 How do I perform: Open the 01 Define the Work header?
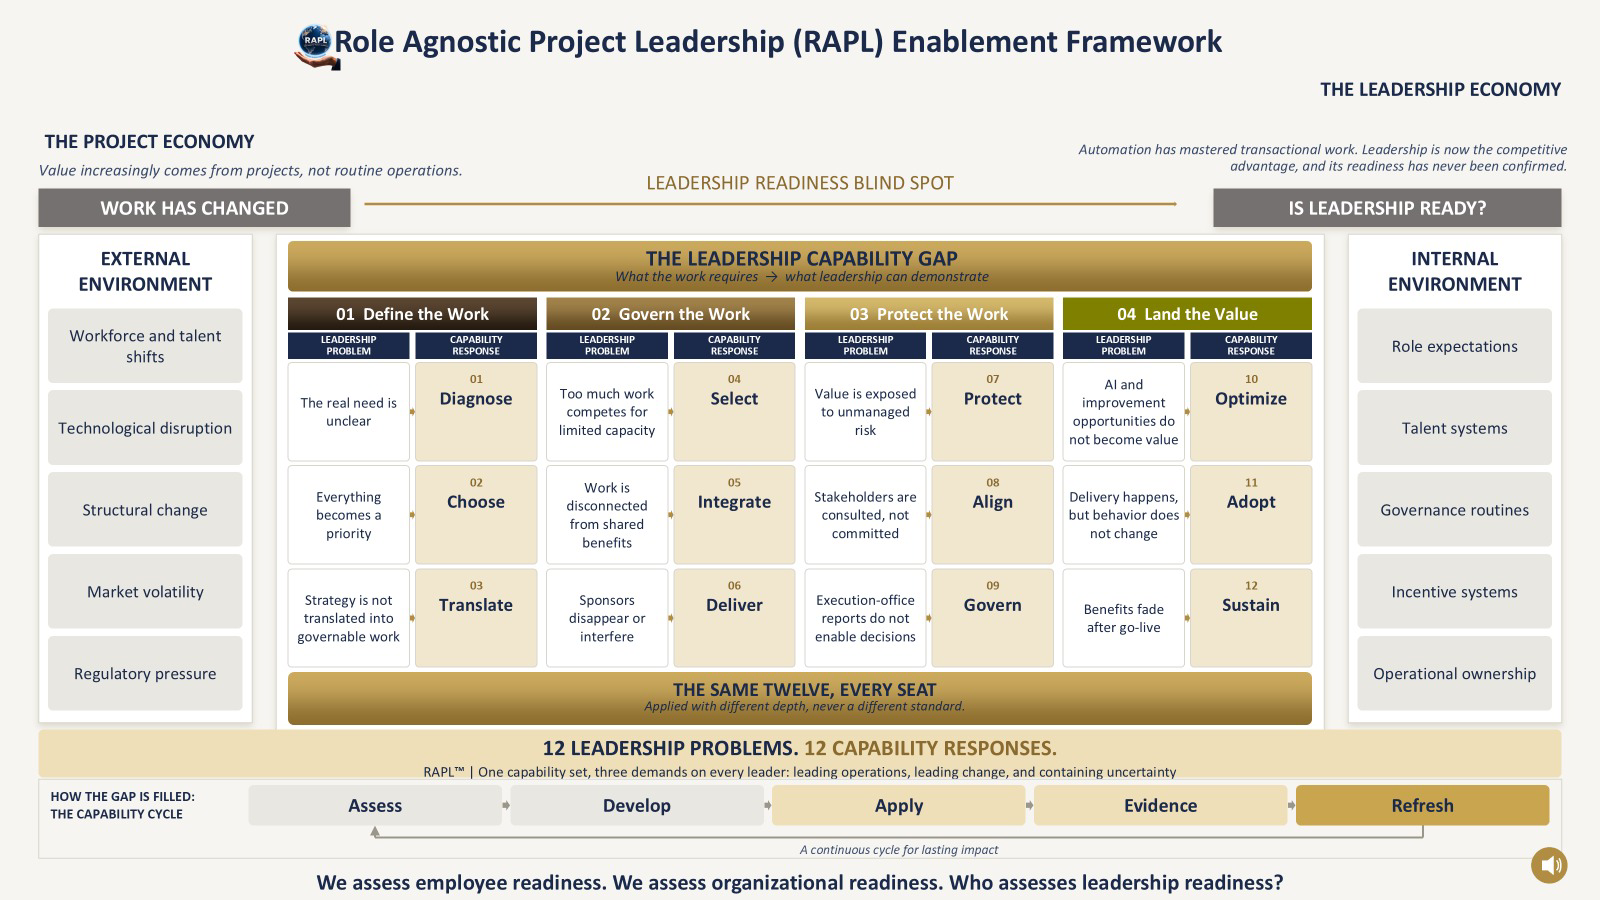412,314
